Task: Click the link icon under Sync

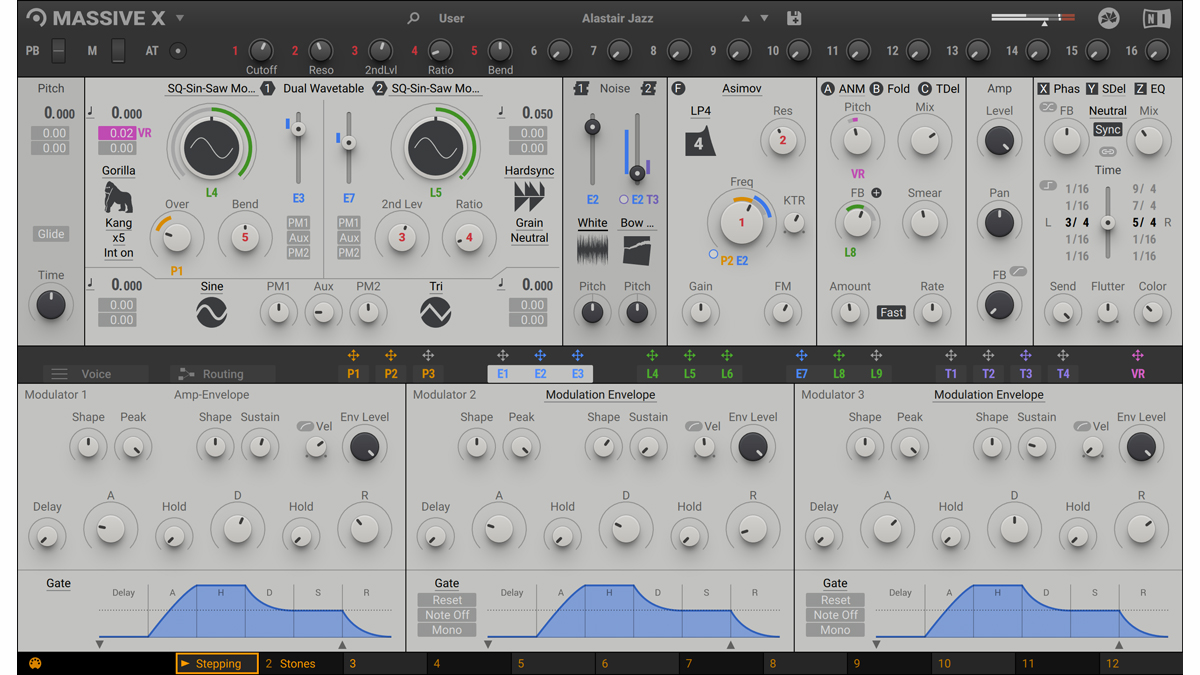Action: point(1107,152)
